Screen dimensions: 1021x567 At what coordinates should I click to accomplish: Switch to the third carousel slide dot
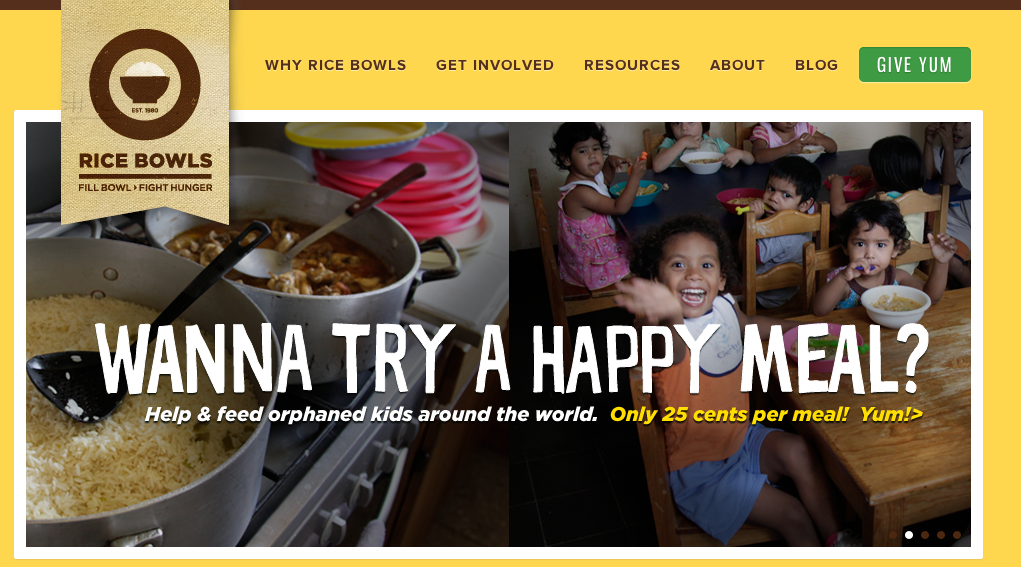(x=925, y=535)
